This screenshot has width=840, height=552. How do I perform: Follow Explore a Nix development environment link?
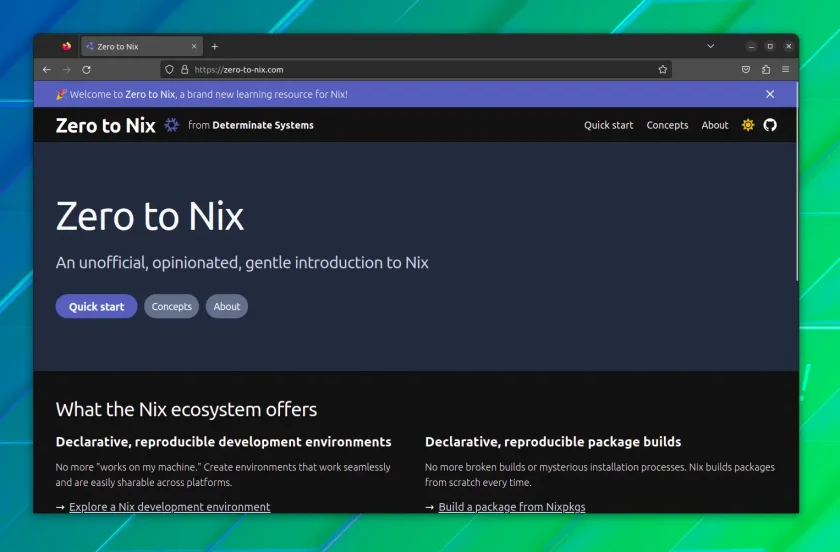169,507
